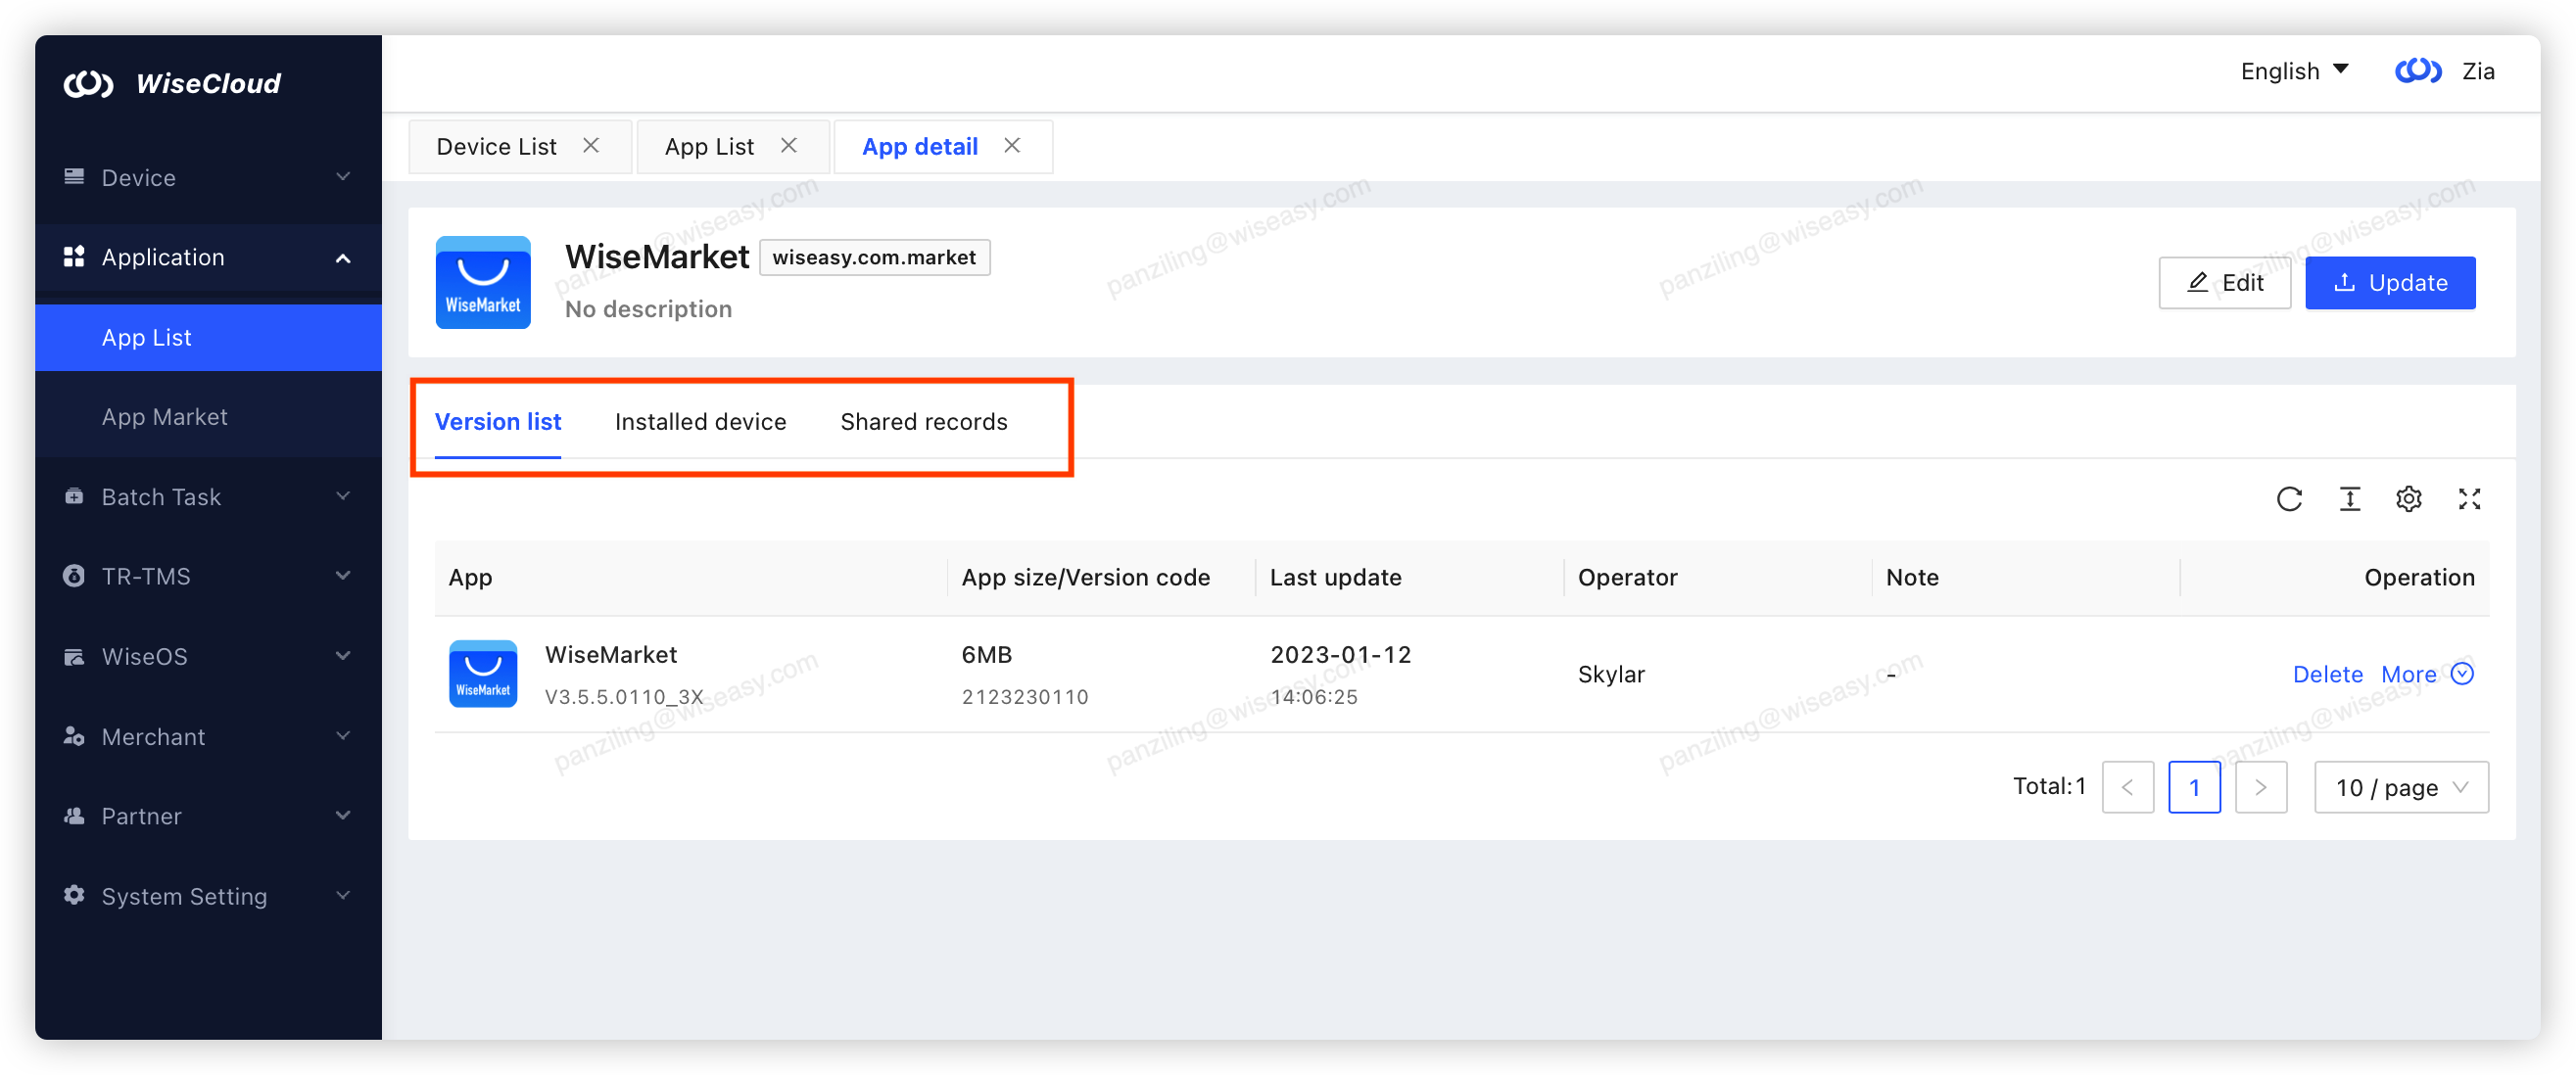Click the Update button
Viewport: 2576px width, 1075px height.
pyautogui.click(x=2389, y=283)
